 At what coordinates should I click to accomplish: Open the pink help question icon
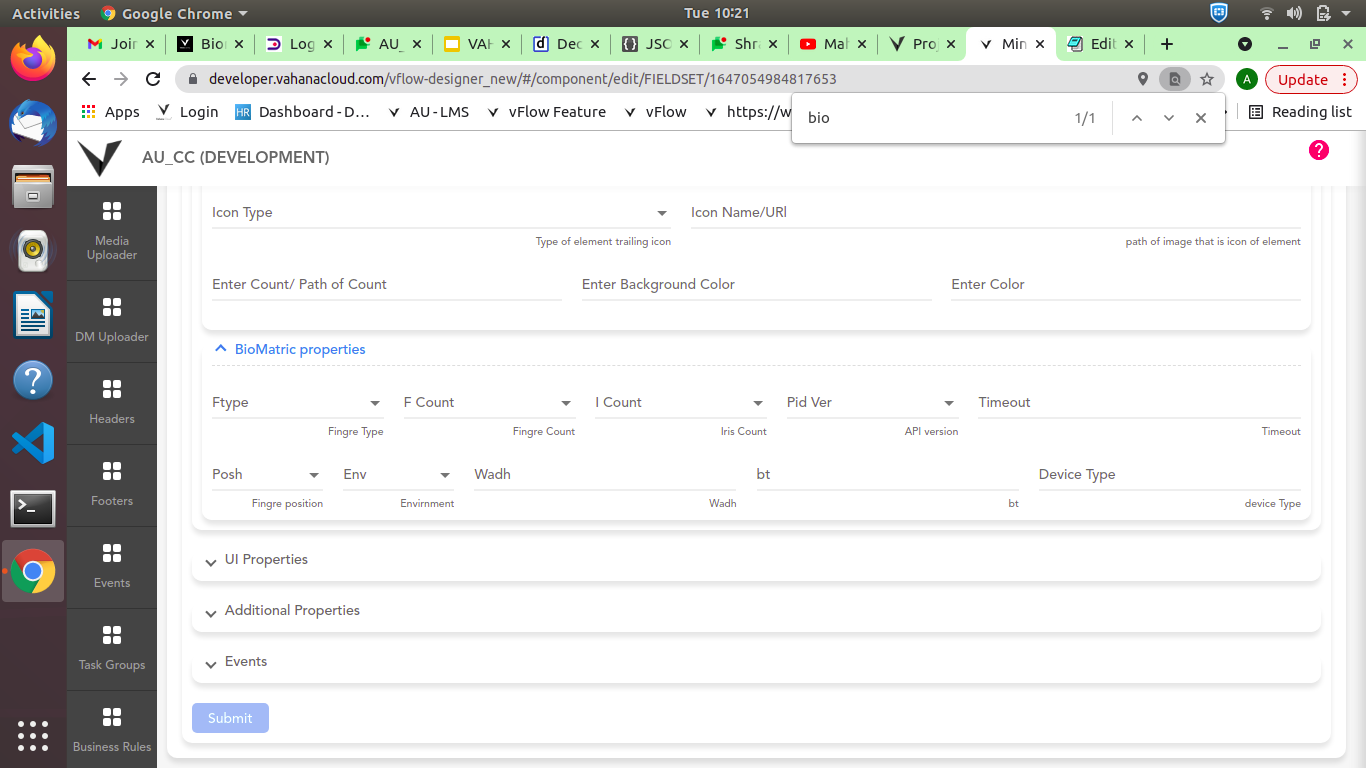pyautogui.click(x=1319, y=150)
